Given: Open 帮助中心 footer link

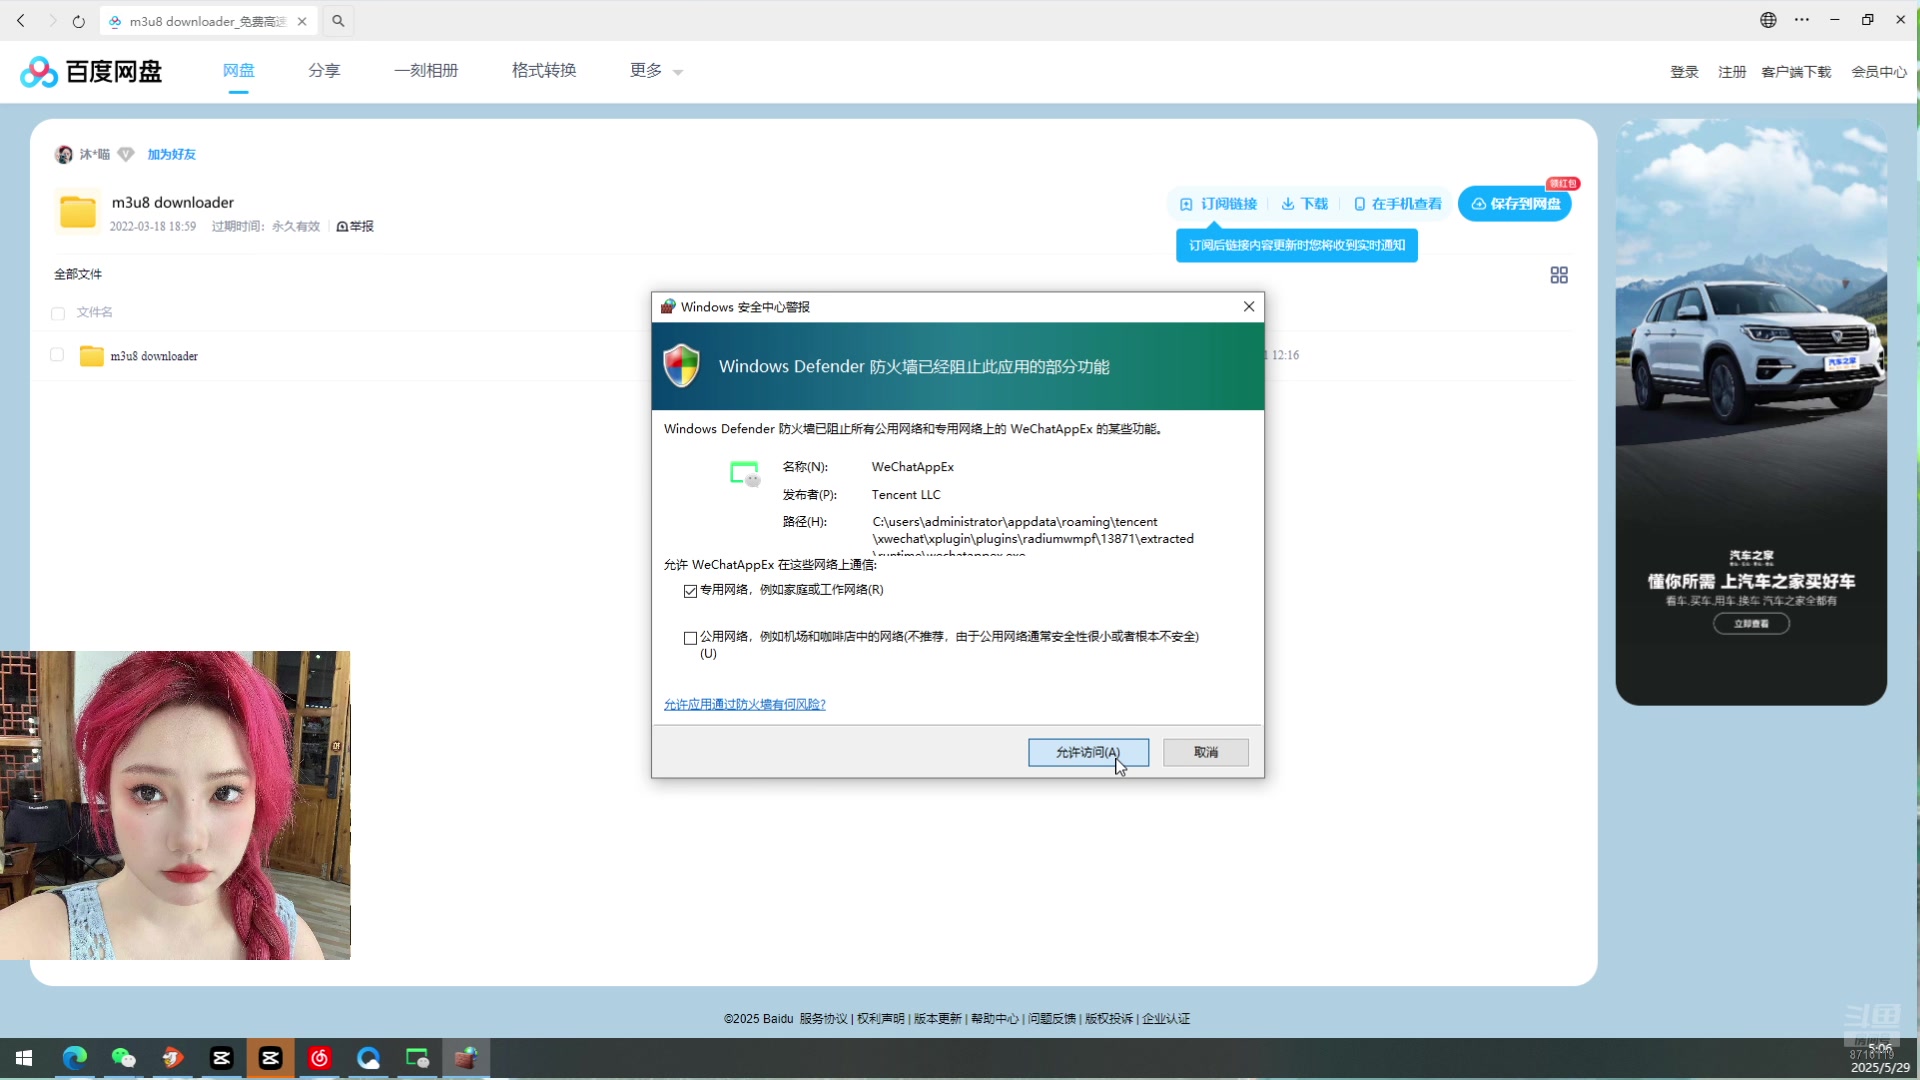Looking at the screenshot, I should pos(994,1019).
